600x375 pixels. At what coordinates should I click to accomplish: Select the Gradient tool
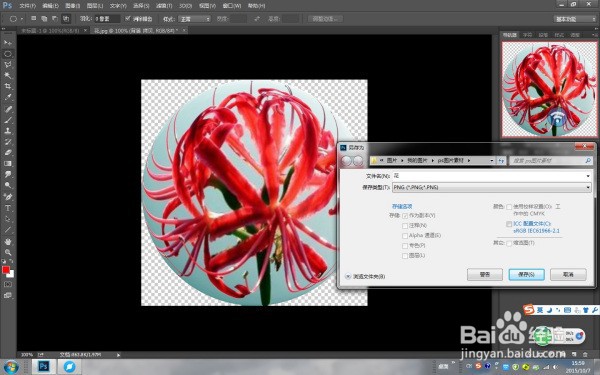click(8, 163)
